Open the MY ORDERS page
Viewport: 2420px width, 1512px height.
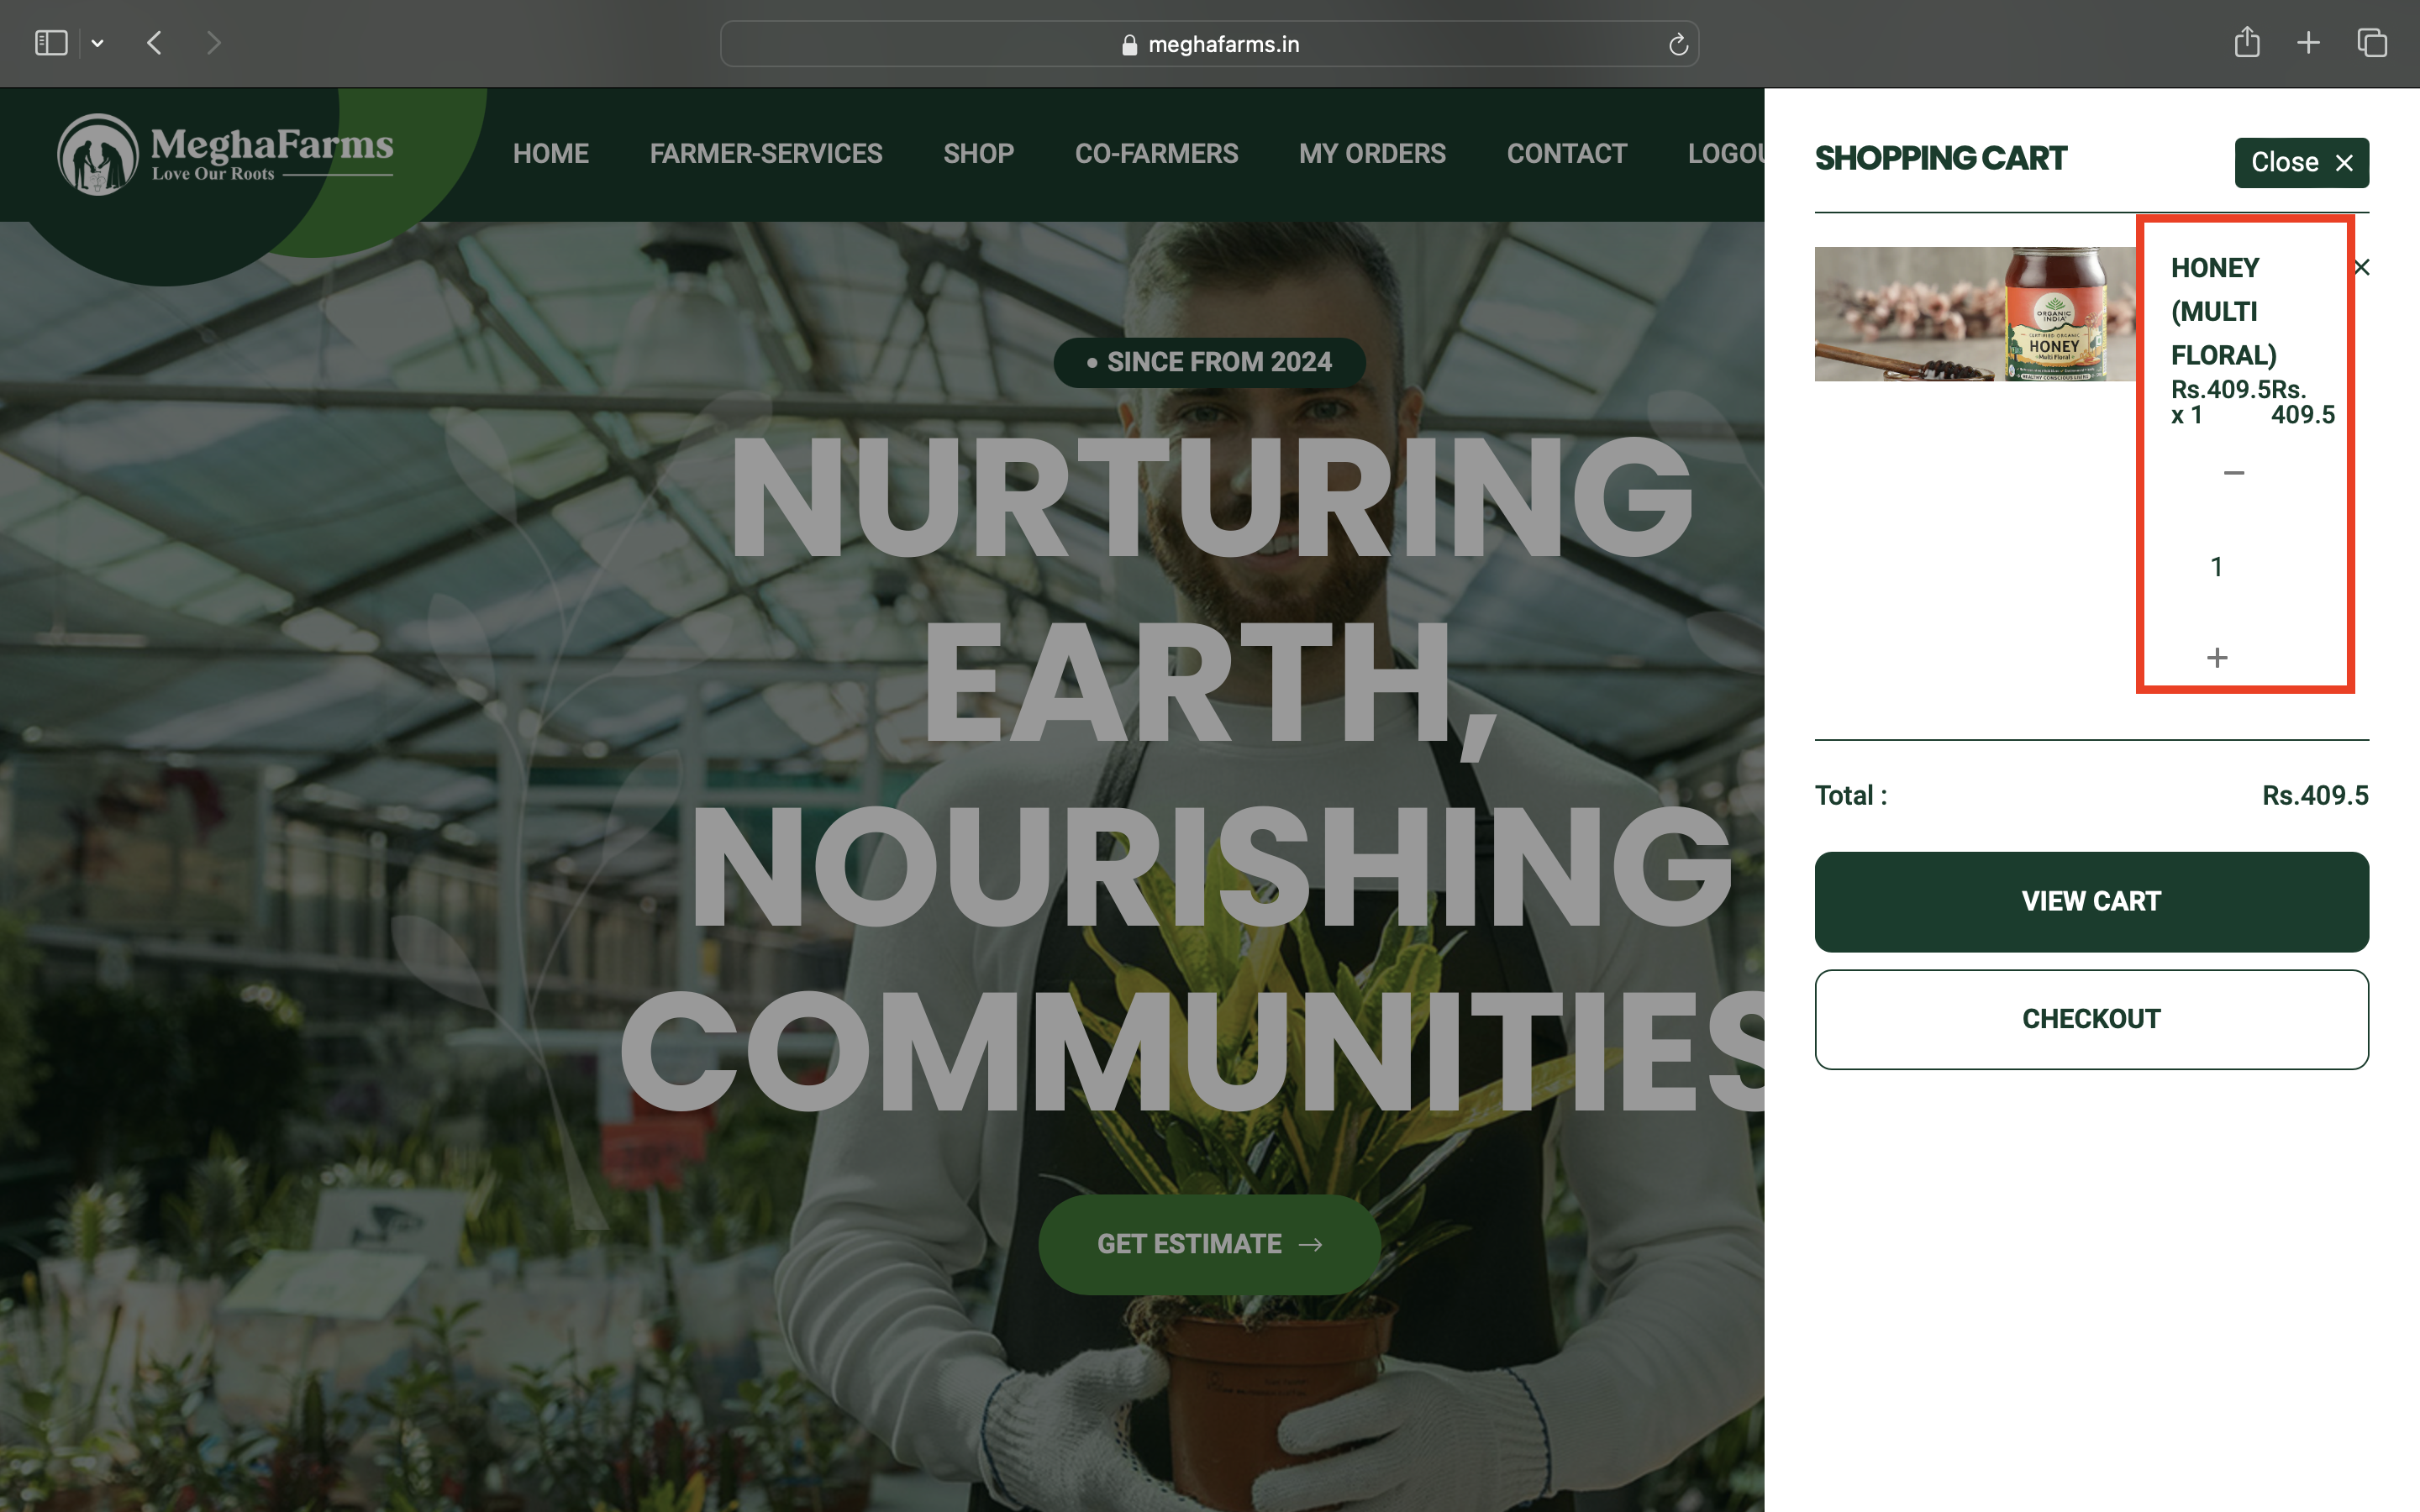tap(1372, 153)
